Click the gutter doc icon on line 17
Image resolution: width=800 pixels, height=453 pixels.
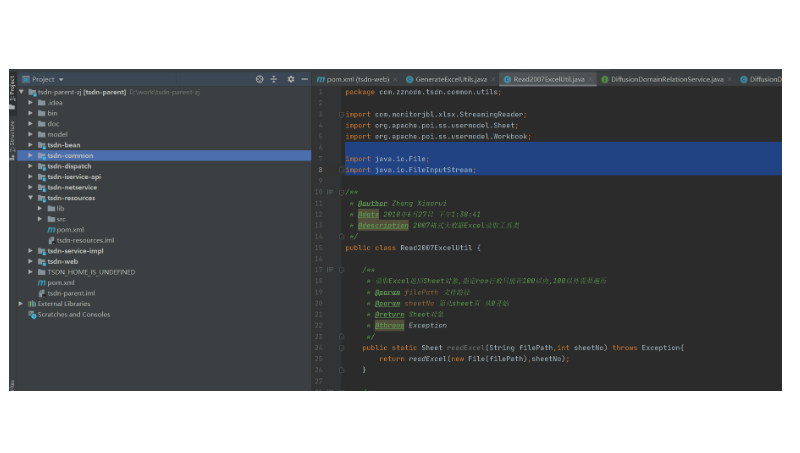[330, 270]
